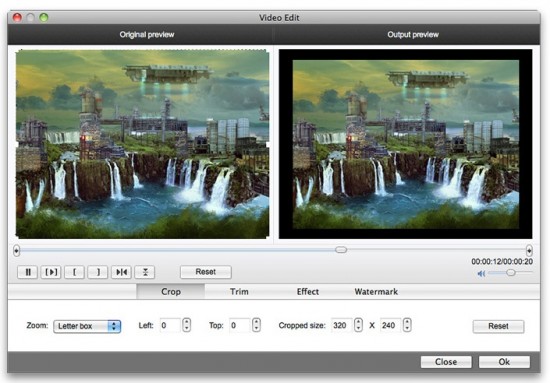This screenshot has height=383, width=550.
Task: Adjust the volume slider knob
Action: 511,273
